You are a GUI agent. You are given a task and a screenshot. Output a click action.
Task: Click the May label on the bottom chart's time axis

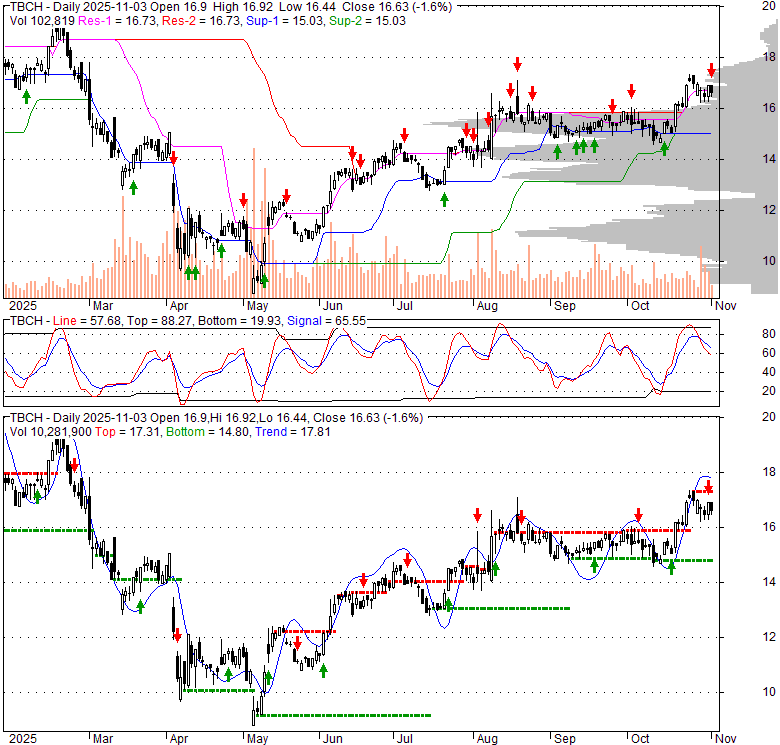[257, 739]
